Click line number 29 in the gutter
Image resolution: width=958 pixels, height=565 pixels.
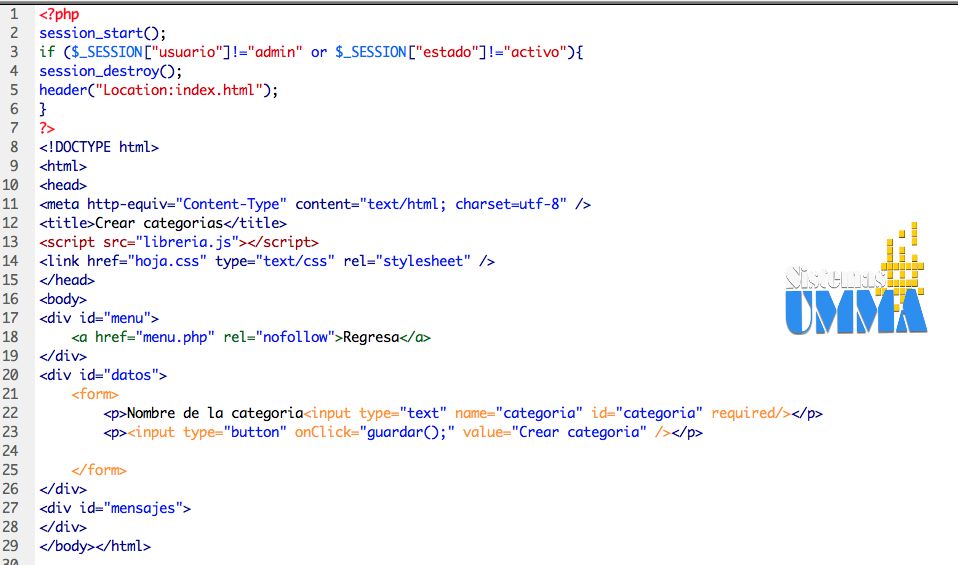pyautogui.click(x=11, y=546)
